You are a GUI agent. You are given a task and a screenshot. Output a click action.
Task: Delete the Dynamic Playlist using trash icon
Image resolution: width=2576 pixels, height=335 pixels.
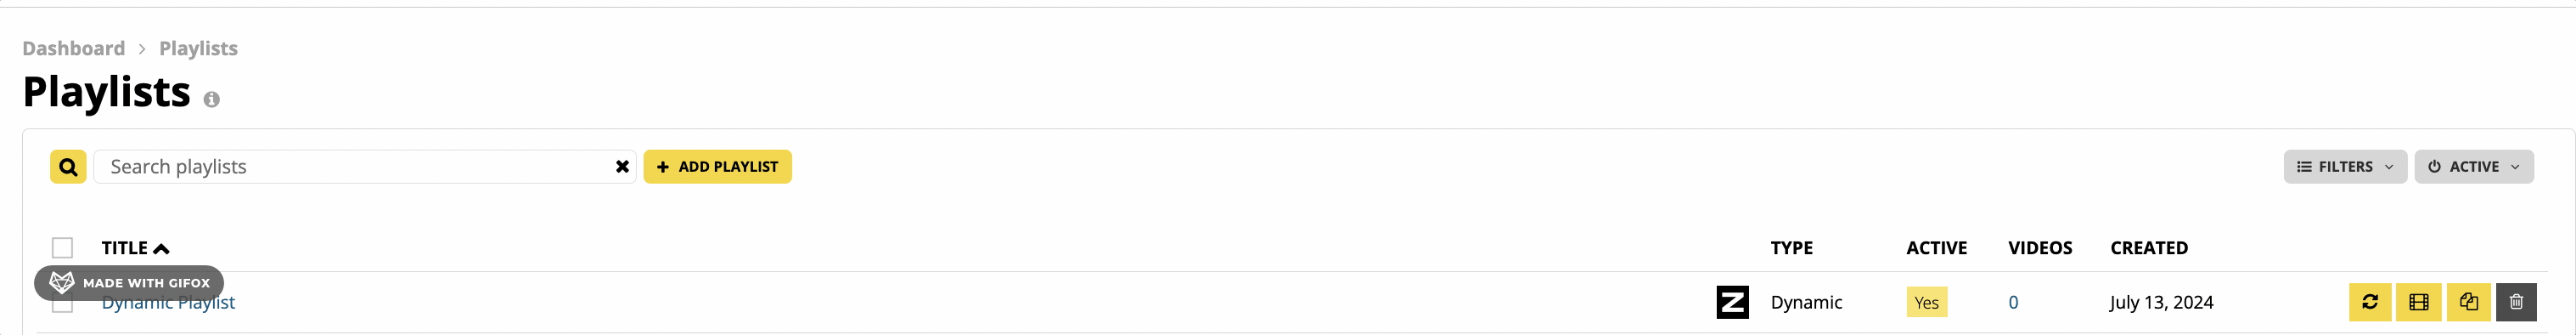point(2516,302)
